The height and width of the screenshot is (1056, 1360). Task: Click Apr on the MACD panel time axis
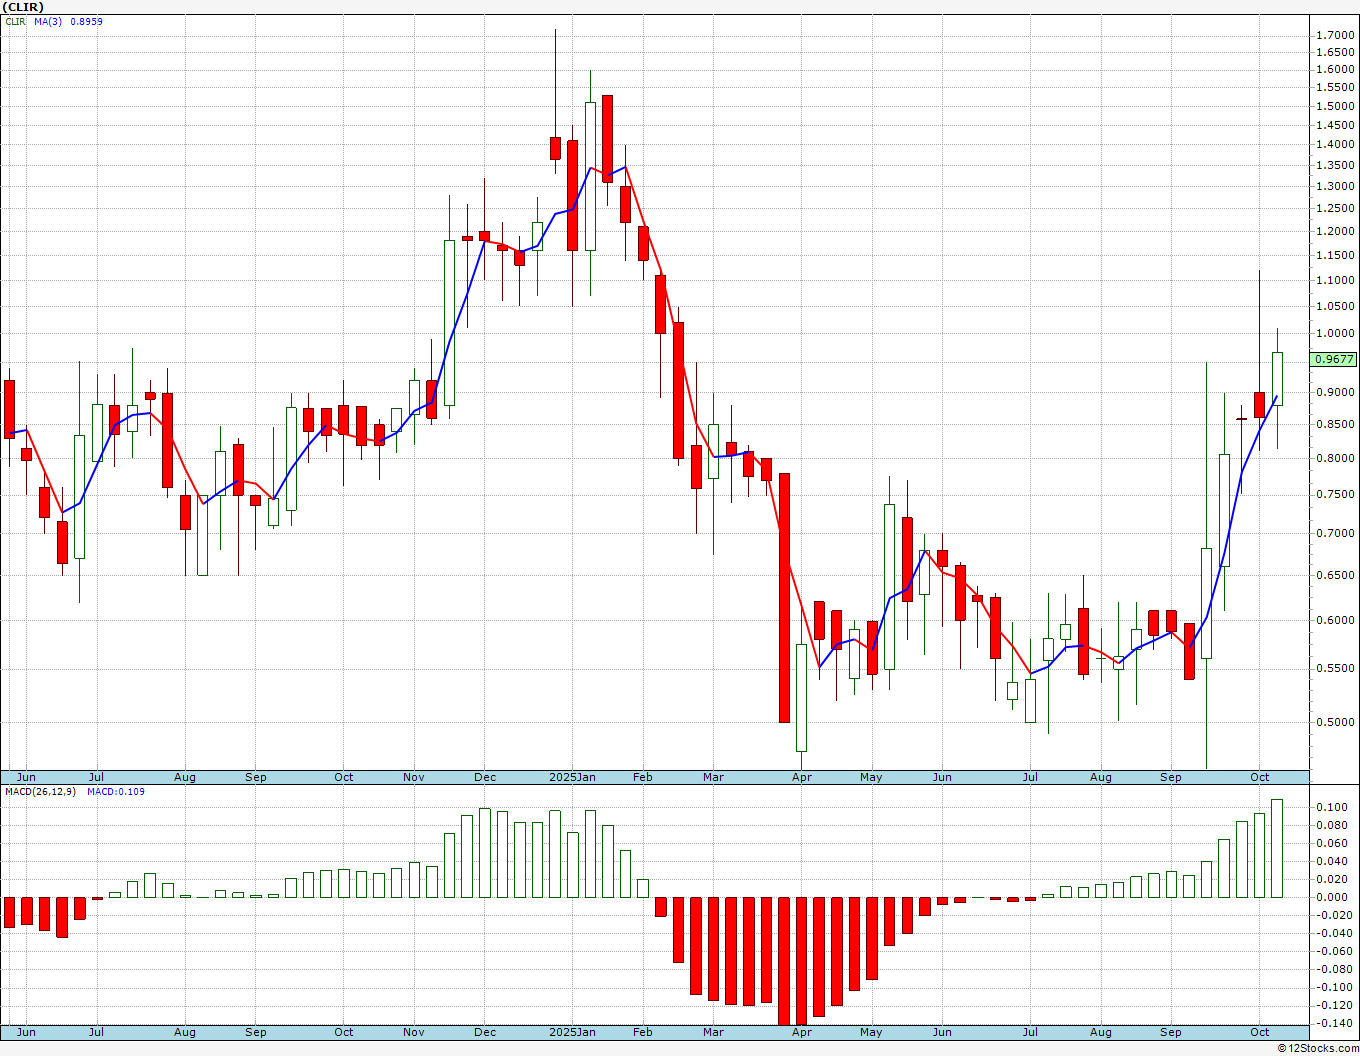(801, 1032)
